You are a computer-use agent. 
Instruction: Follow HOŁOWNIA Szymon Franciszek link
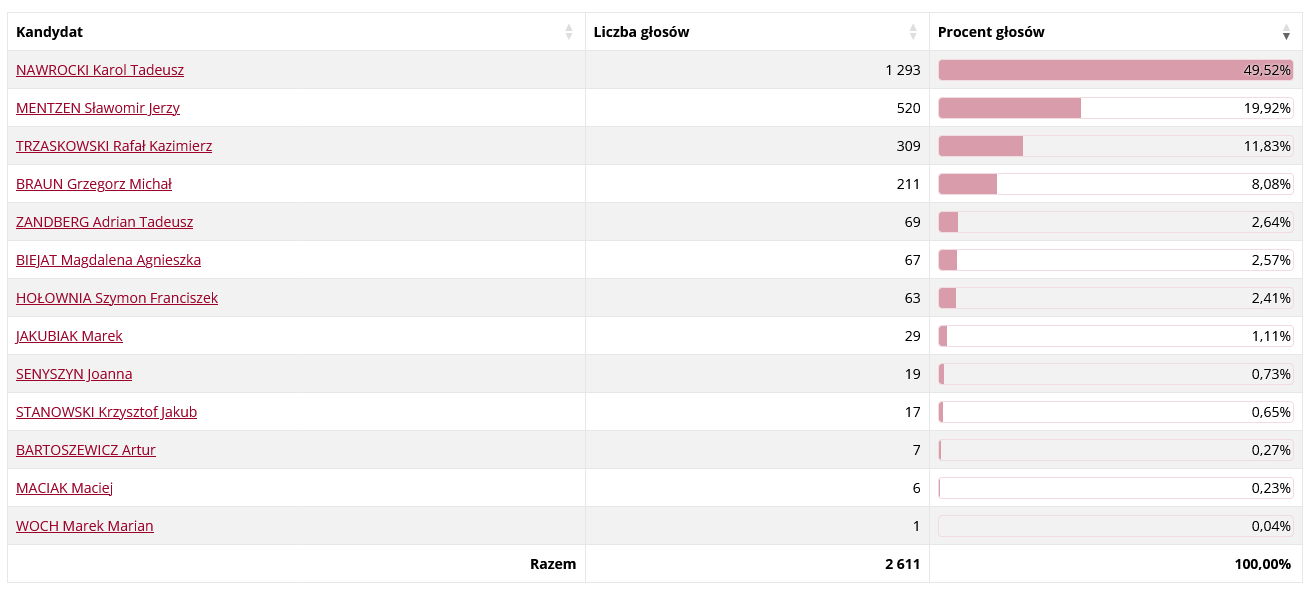tap(117, 298)
